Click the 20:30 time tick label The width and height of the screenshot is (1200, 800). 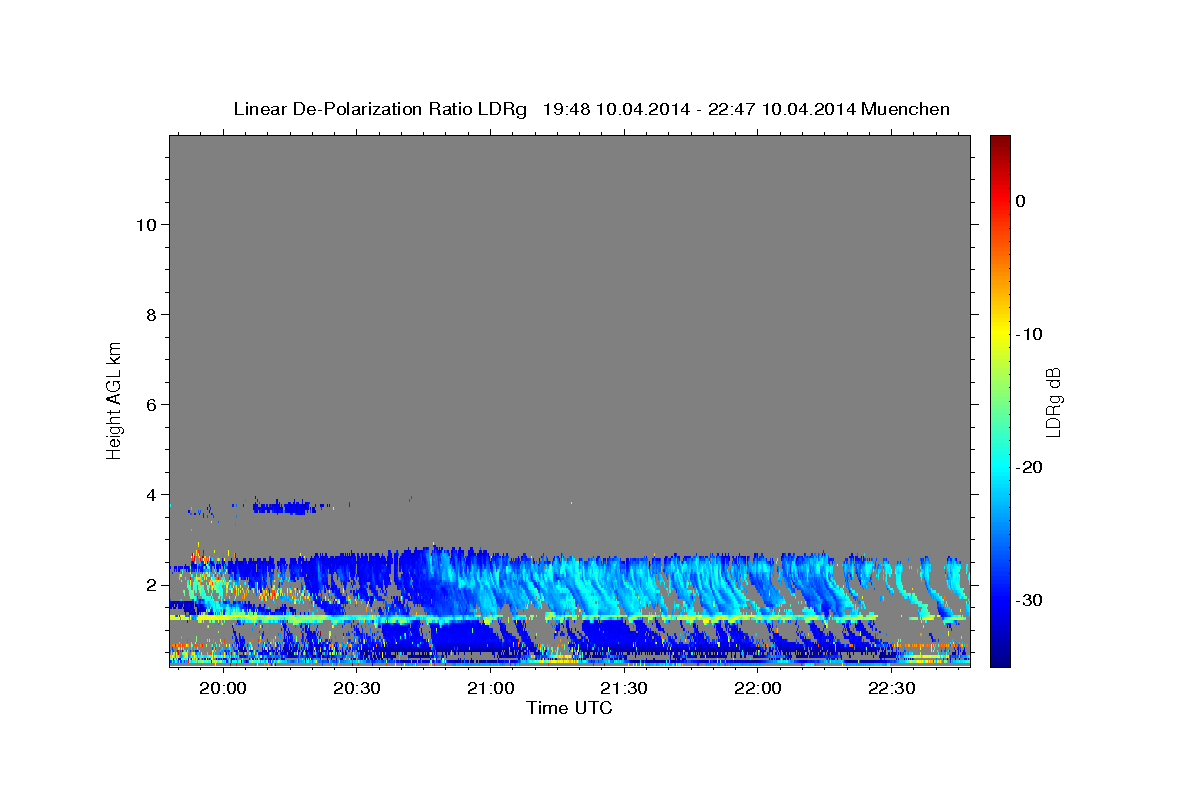[357, 689]
